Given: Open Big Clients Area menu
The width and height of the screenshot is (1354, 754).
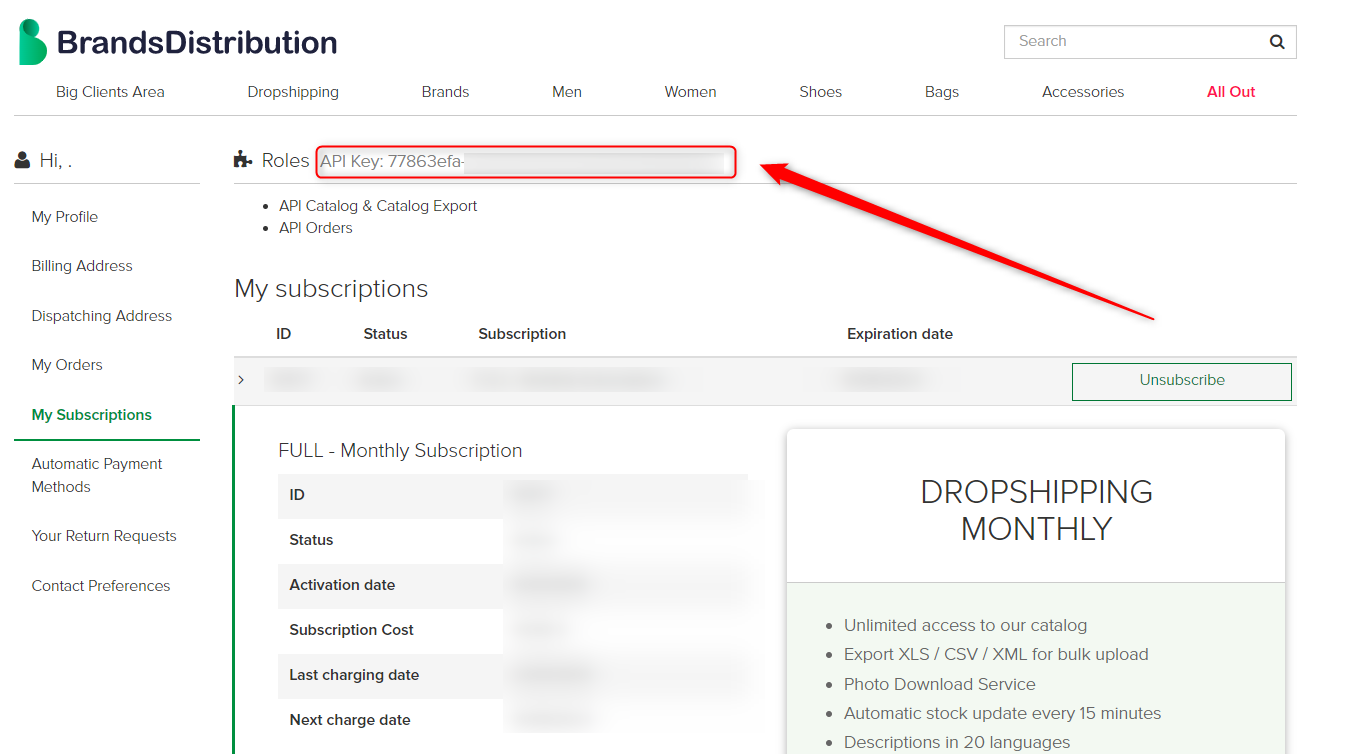Looking at the screenshot, I should click(110, 92).
